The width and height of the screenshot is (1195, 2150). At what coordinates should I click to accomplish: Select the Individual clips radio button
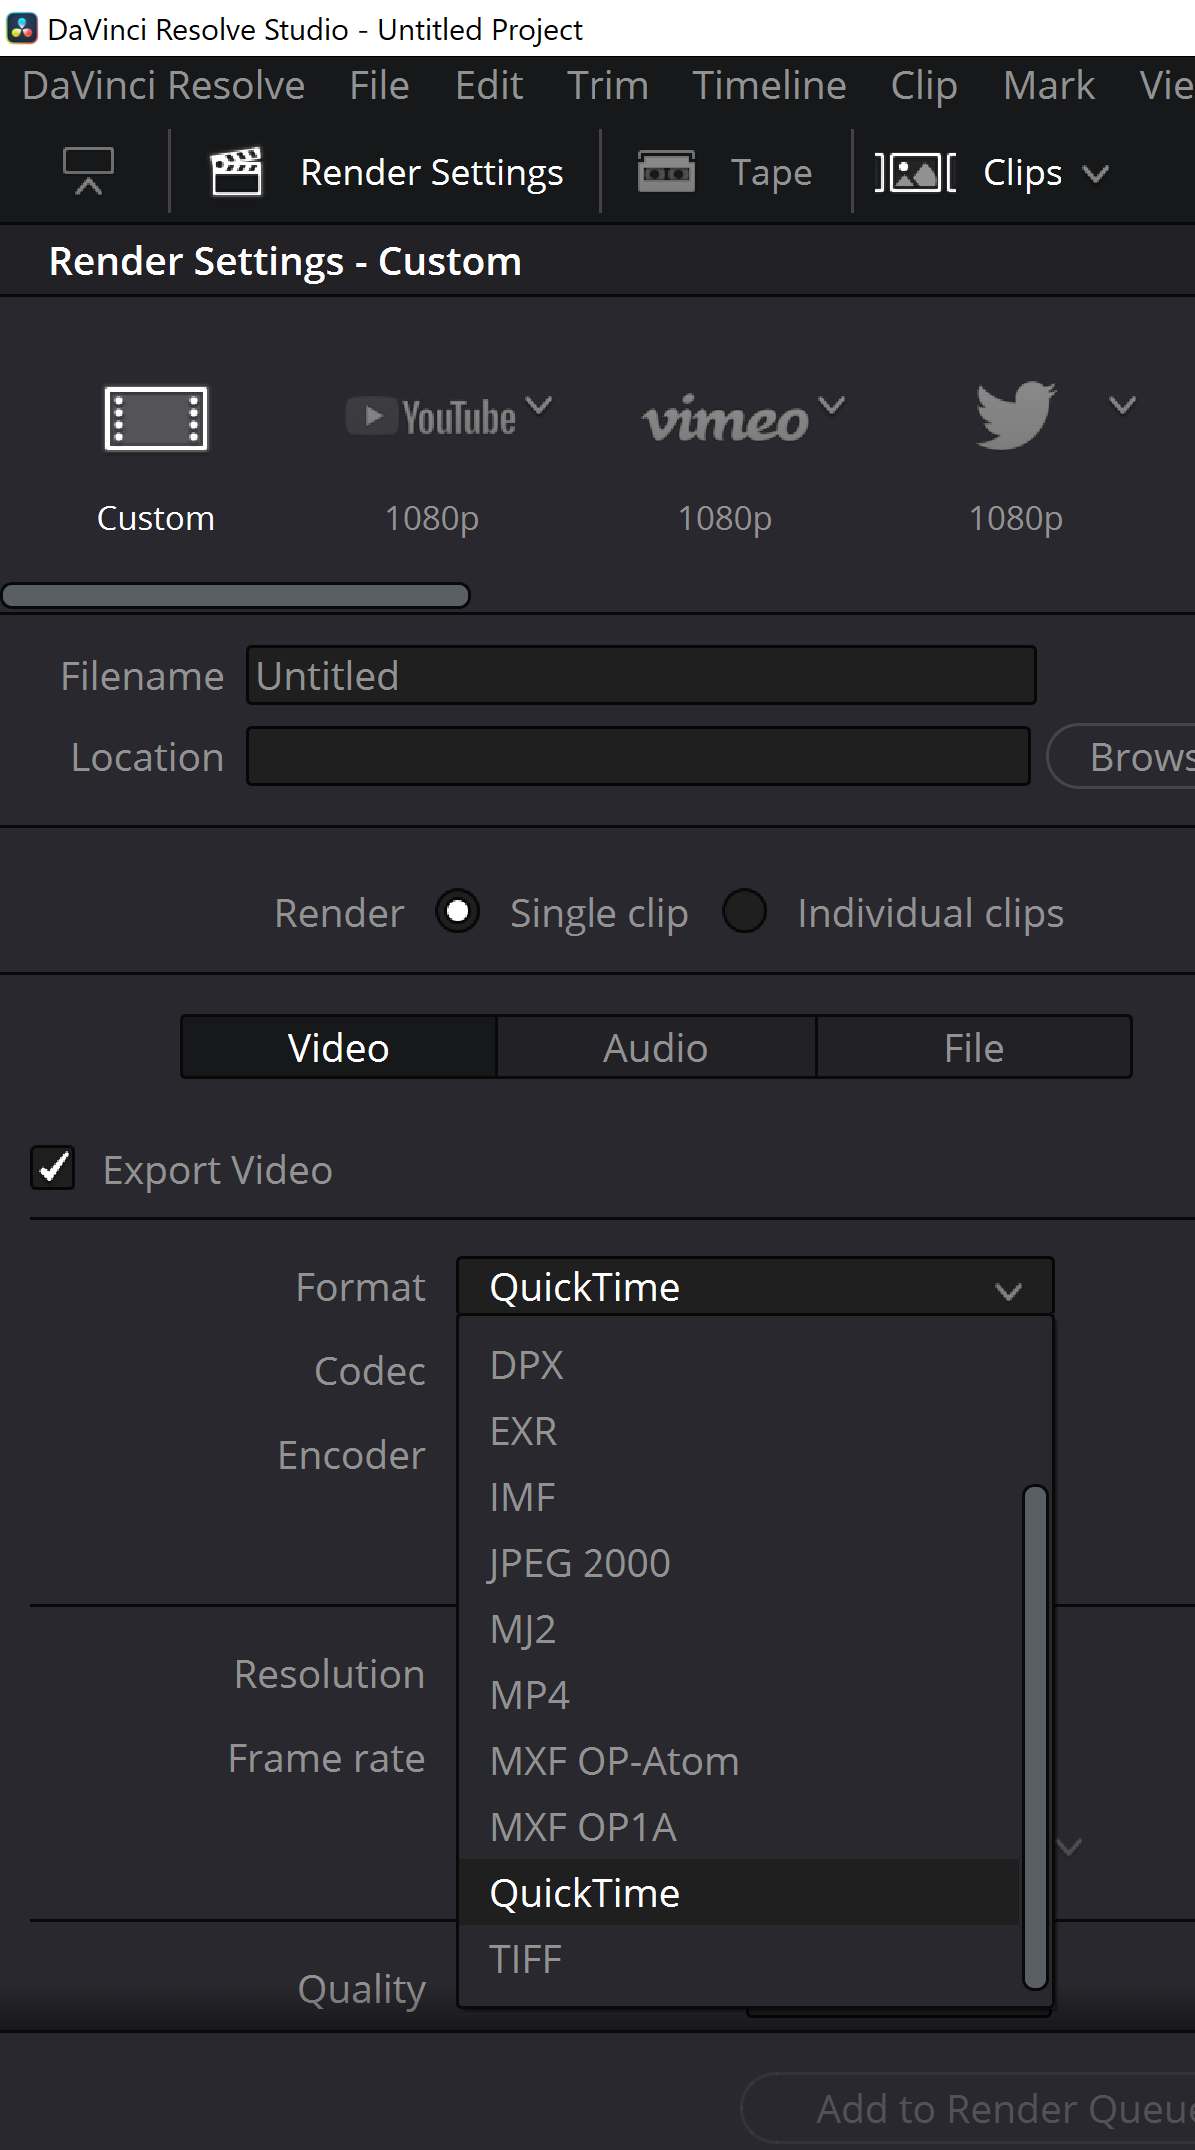coord(745,912)
